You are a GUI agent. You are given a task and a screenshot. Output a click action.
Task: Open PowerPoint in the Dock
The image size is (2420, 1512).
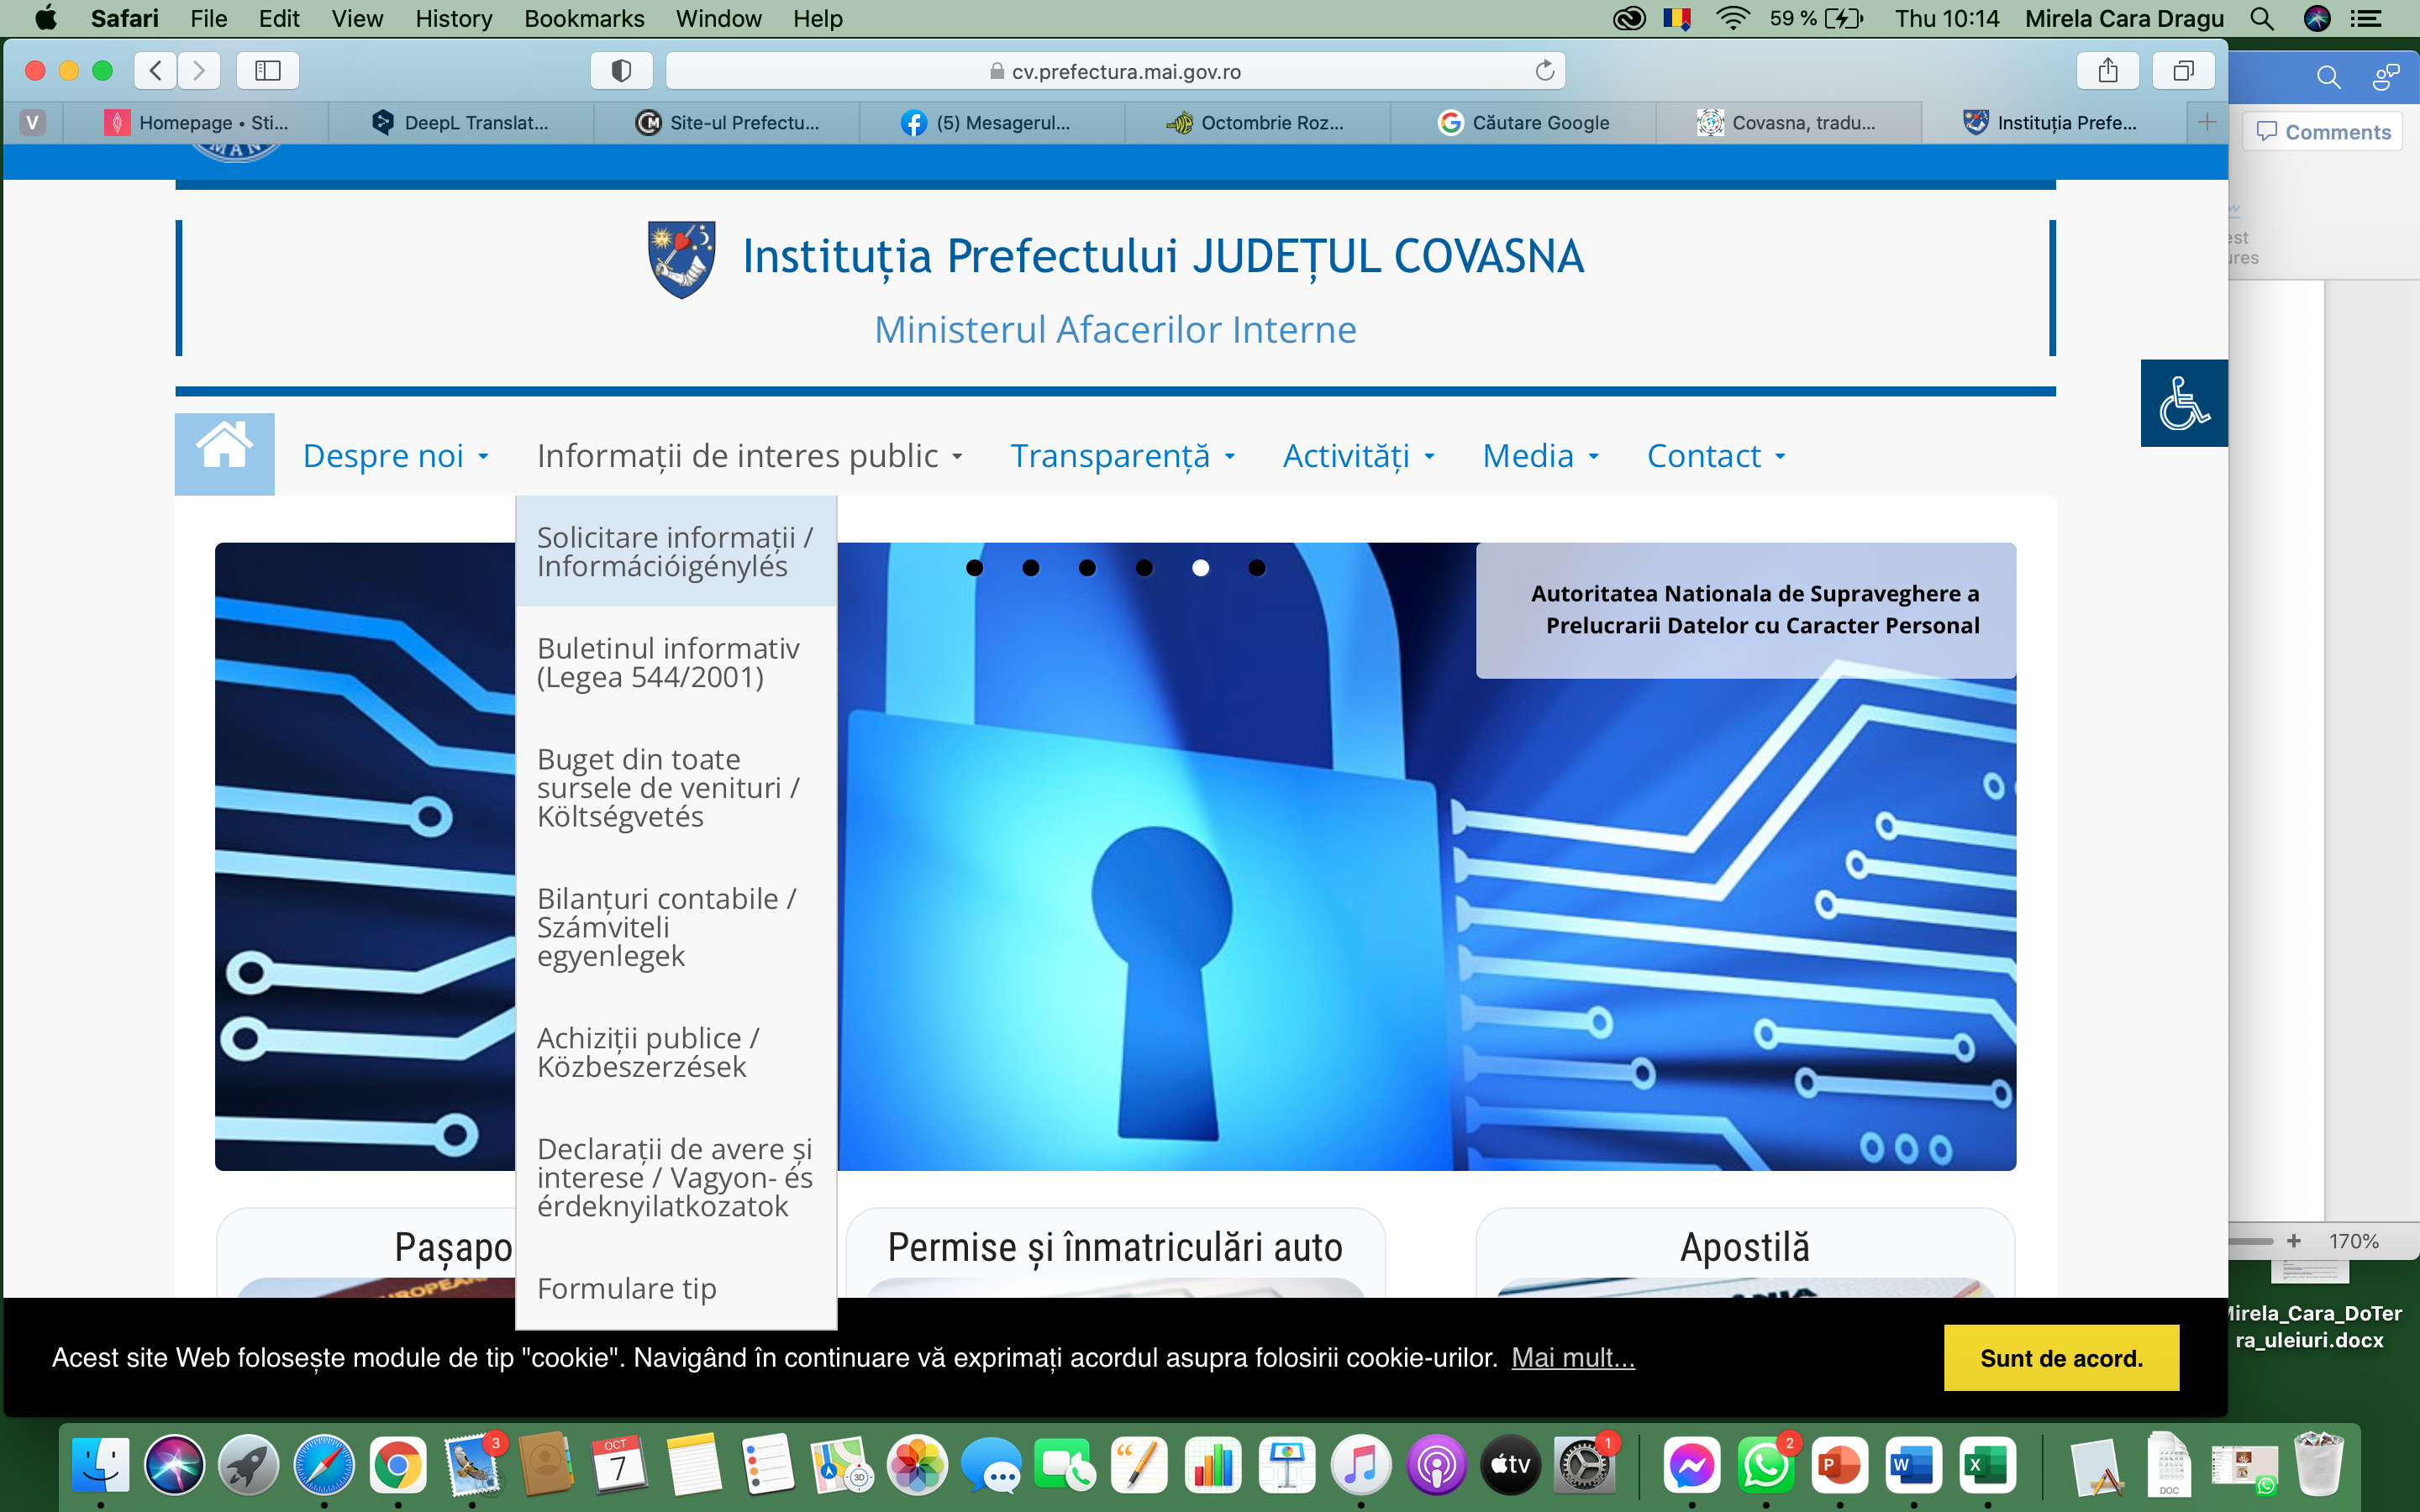[x=1840, y=1465]
